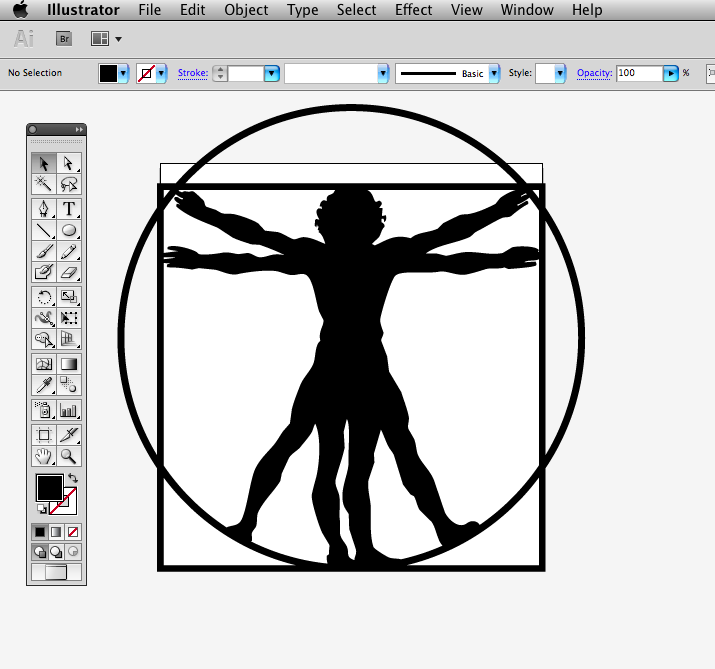Open the arrange documents dropdown
Screen dimensions: 715x669
[119, 39]
